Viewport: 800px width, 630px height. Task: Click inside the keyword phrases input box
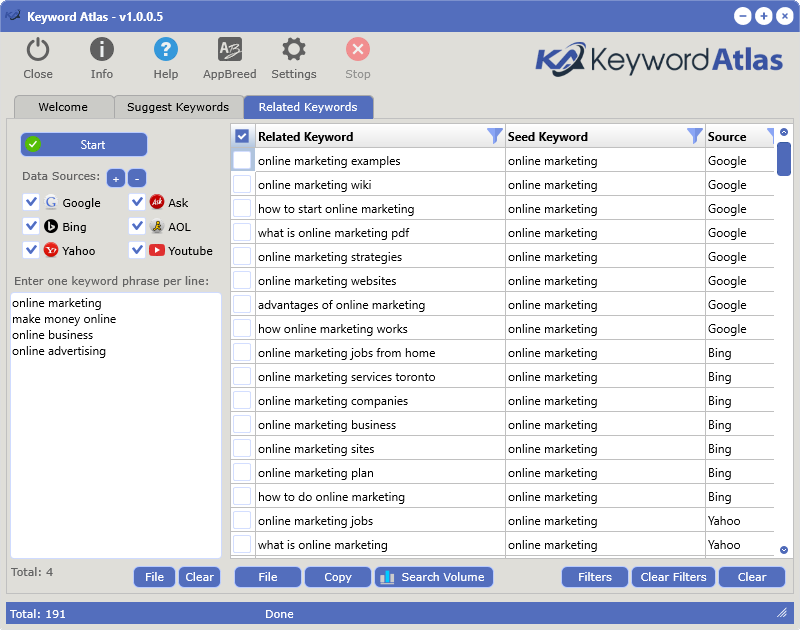coord(115,420)
